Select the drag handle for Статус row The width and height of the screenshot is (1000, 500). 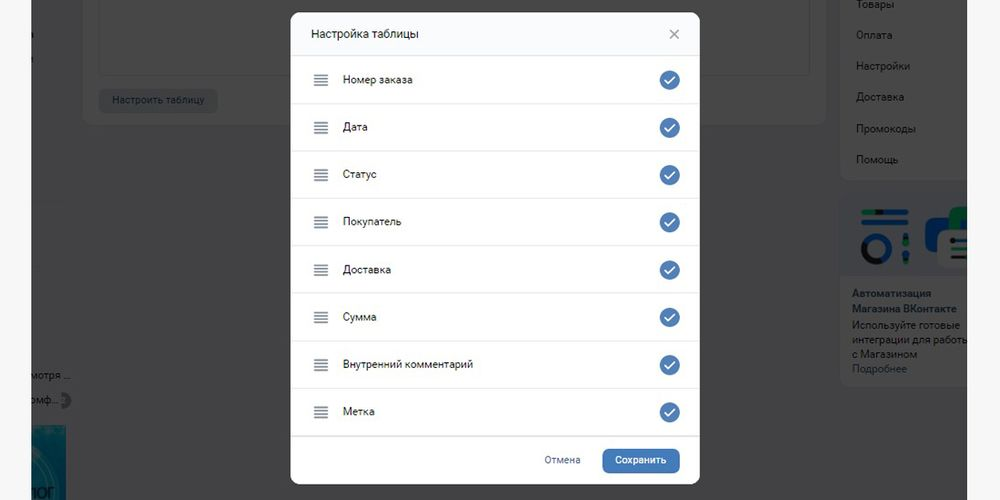point(321,175)
